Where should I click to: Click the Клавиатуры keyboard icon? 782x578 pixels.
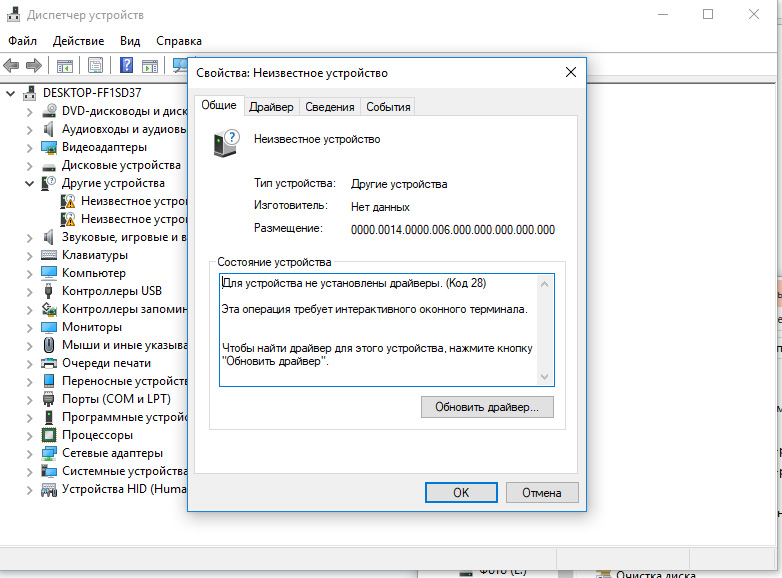[49, 255]
